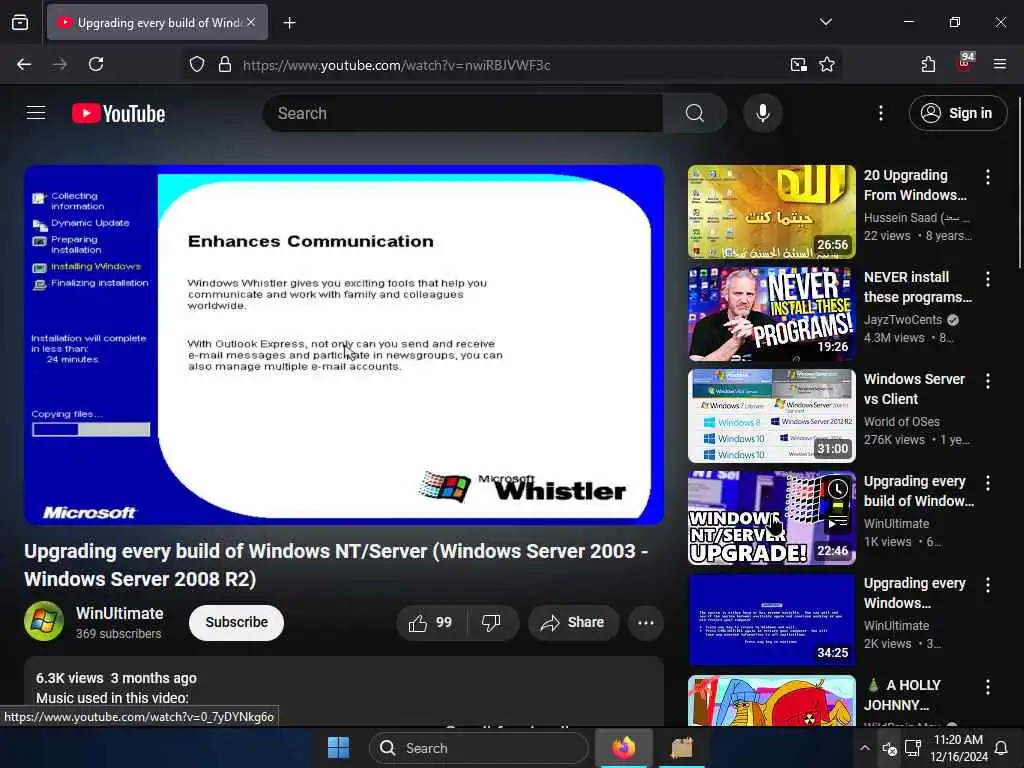Share this video
The height and width of the screenshot is (768, 1024).
573,622
